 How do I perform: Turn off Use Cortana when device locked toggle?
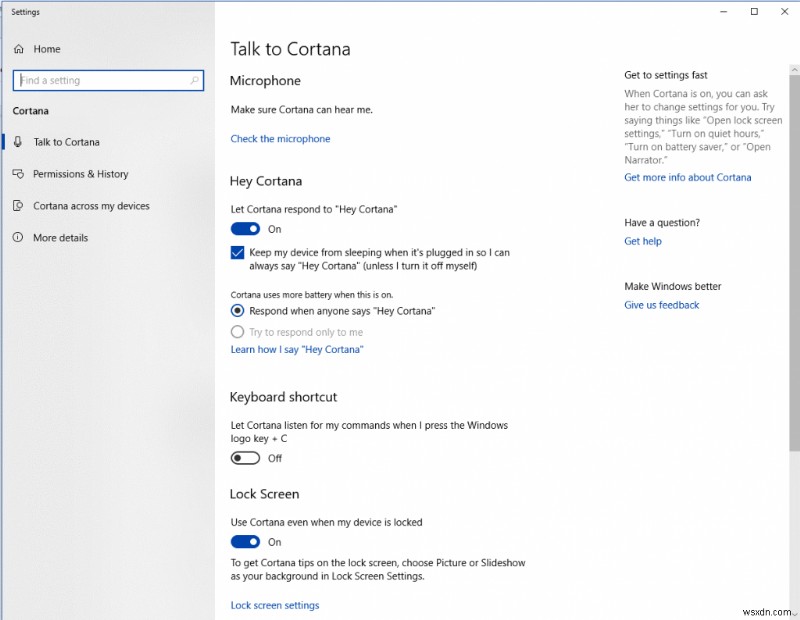(x=245, y=542)
